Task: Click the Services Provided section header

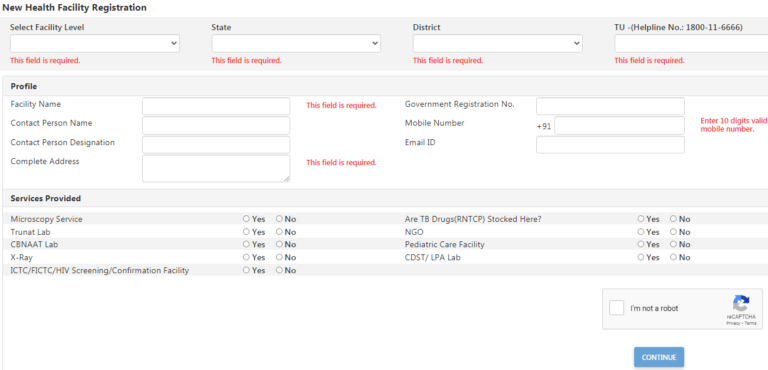Action: (x=46, y=198)
